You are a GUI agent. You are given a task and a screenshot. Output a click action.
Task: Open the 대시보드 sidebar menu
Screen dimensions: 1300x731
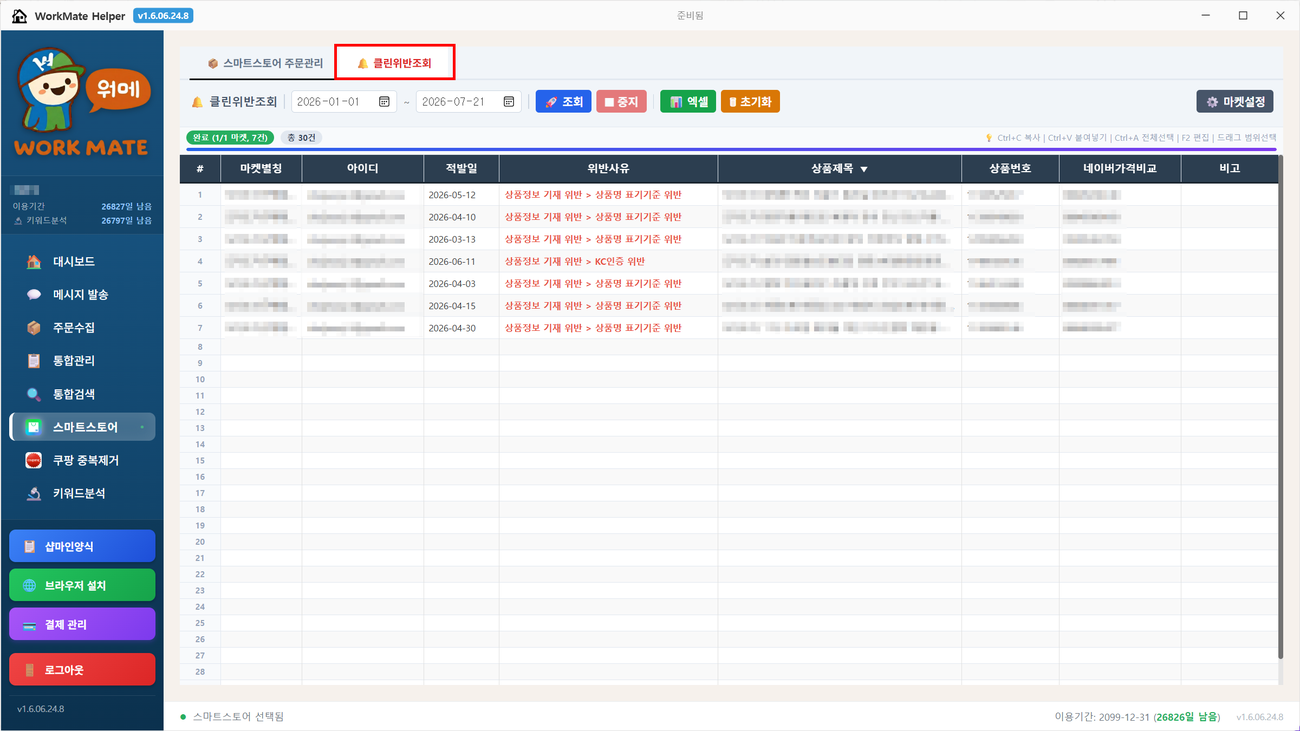pyautogui.click(x=82, y=261)
